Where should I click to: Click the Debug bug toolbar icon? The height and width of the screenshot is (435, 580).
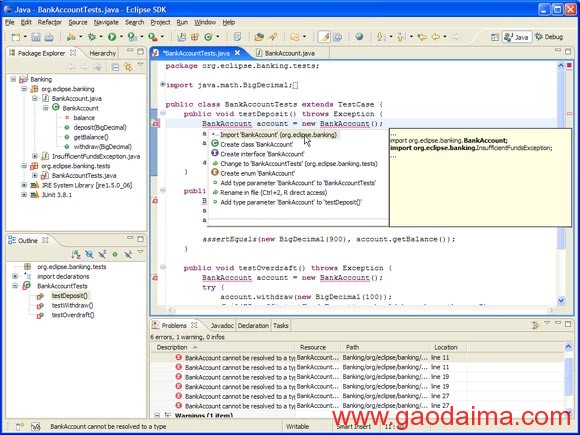pyautogui.click(x=92, y=37)
